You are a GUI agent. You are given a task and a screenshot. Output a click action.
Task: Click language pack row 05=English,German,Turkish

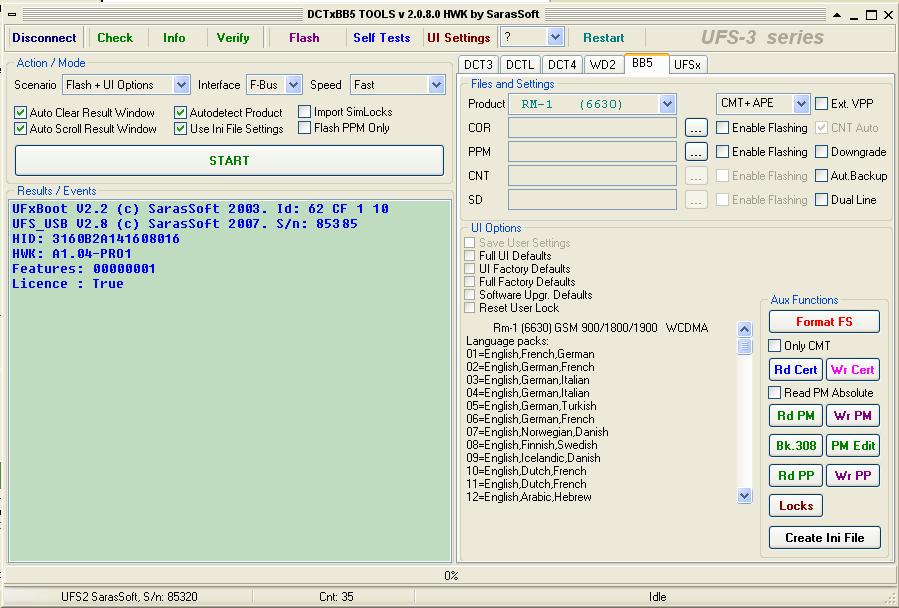531,406
